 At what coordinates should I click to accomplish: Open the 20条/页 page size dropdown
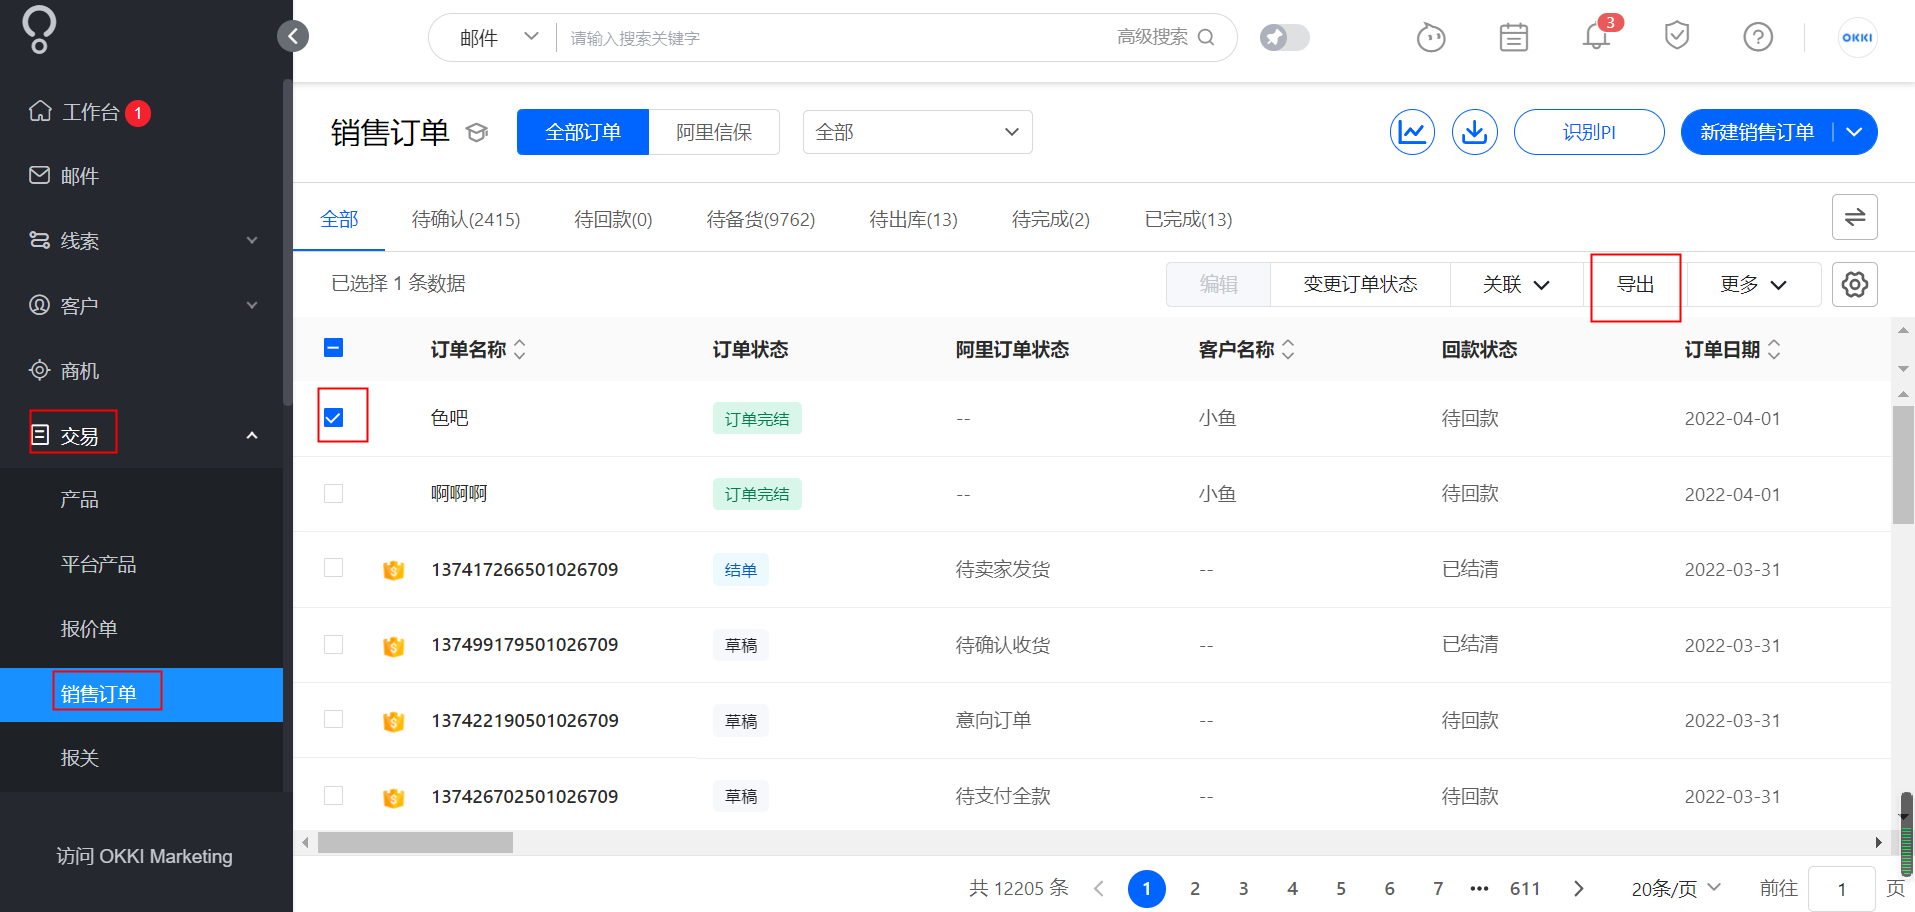coord(1676,888)
